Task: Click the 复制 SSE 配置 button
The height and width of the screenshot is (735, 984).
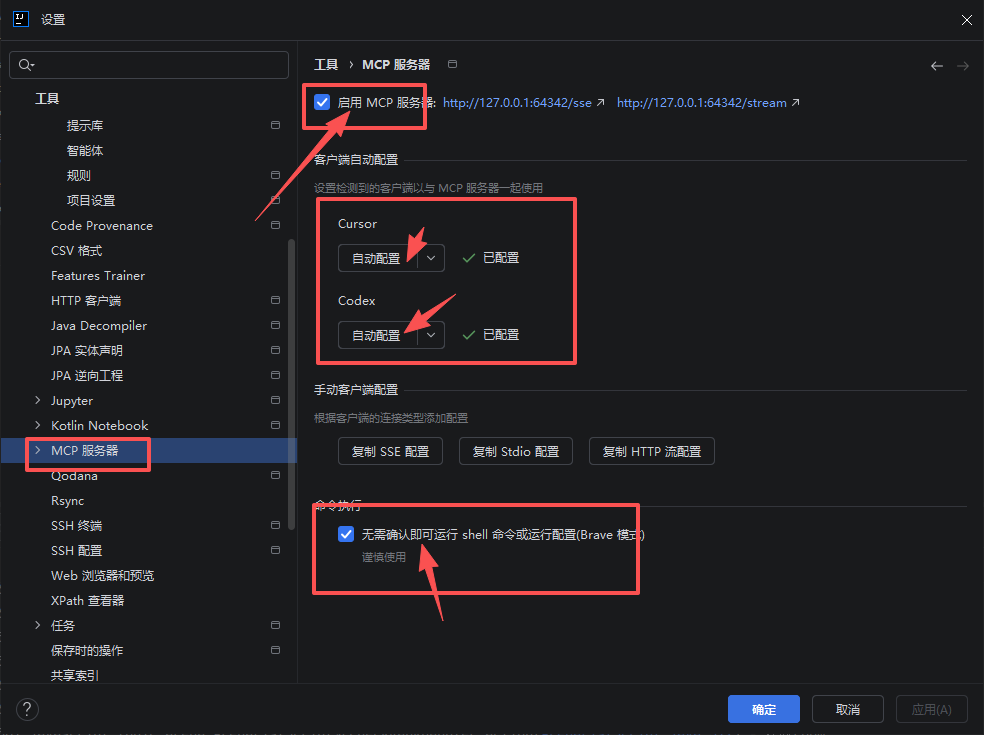Action: [390, 451]
